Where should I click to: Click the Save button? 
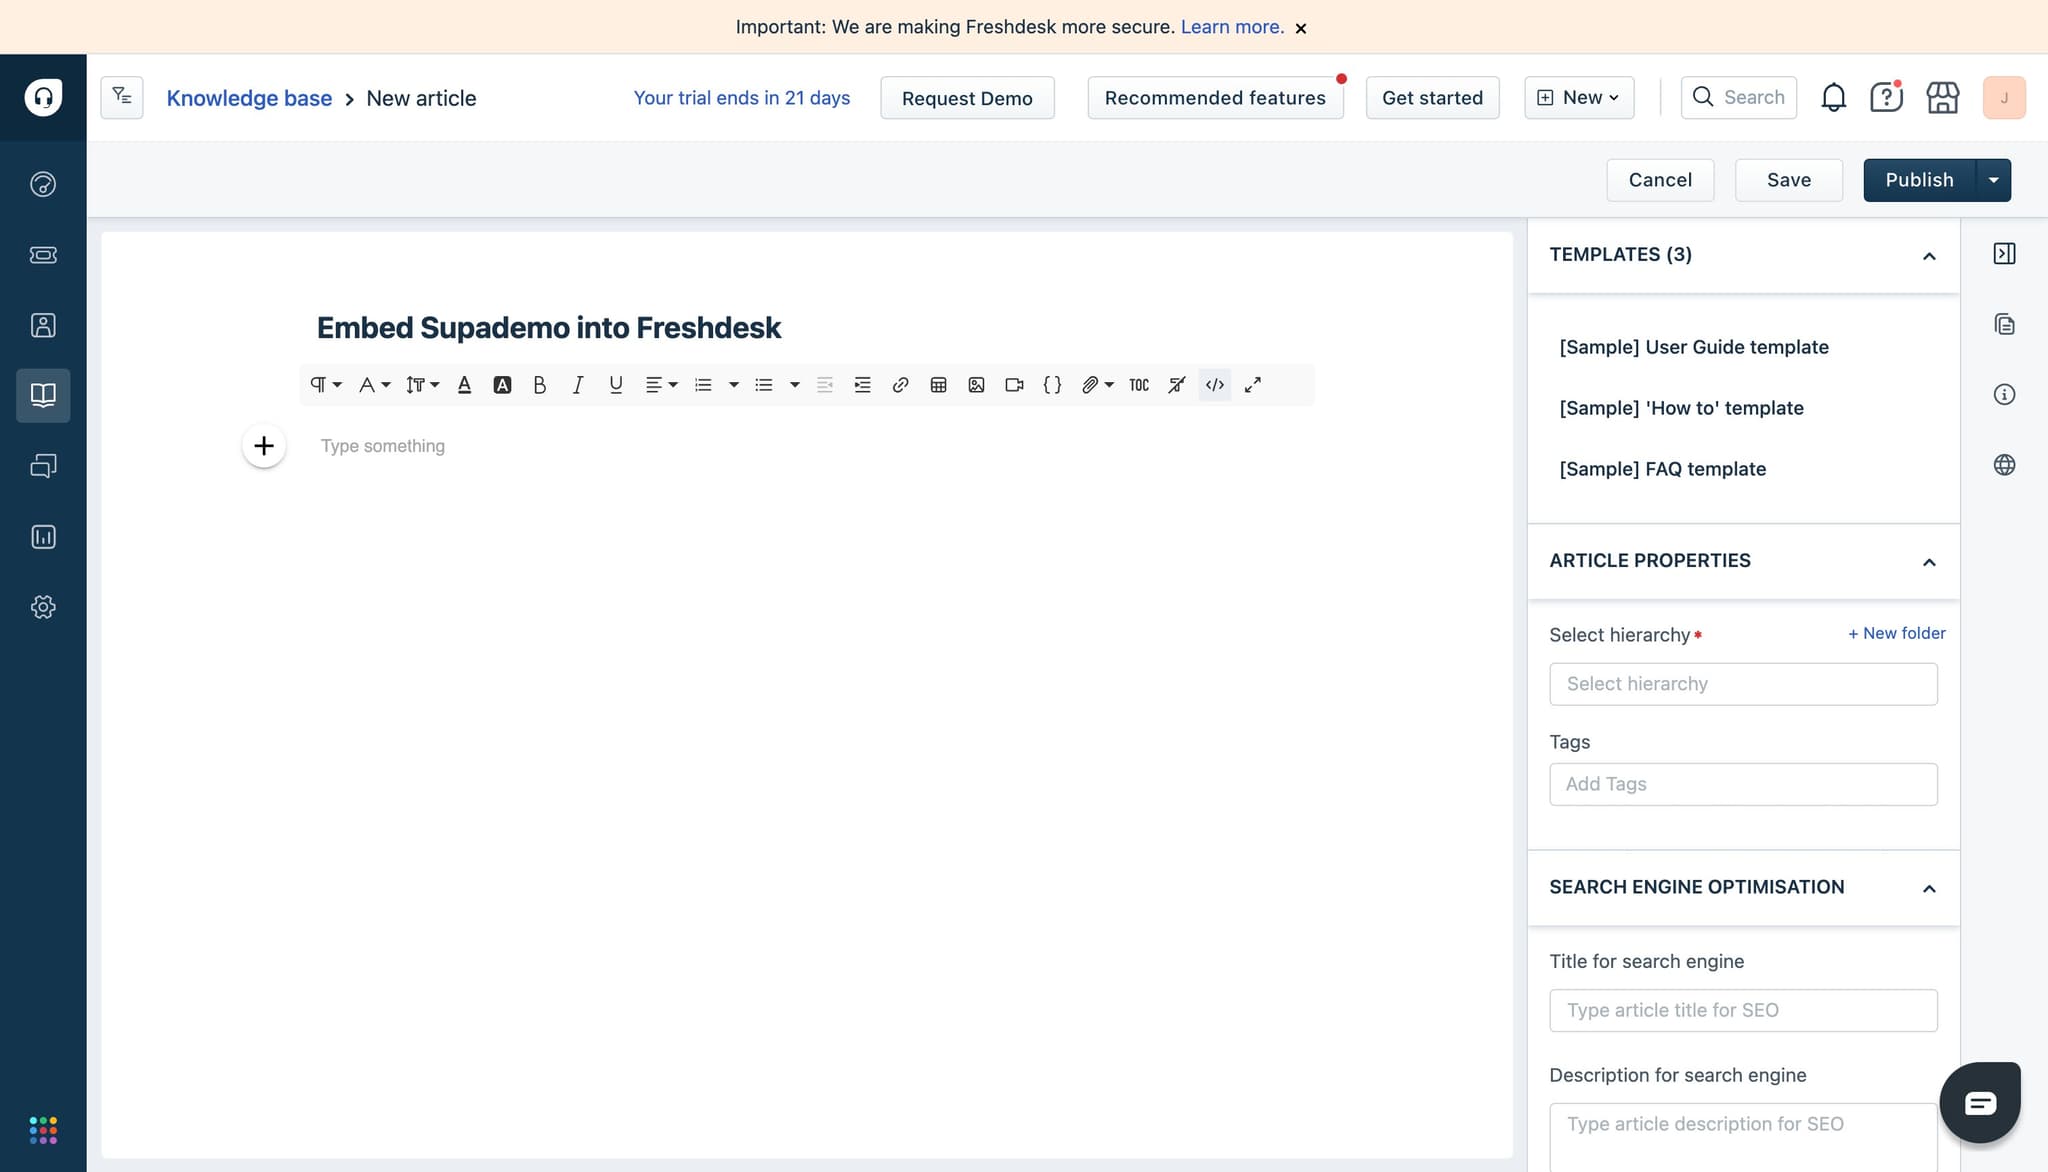click(1788, 180)
